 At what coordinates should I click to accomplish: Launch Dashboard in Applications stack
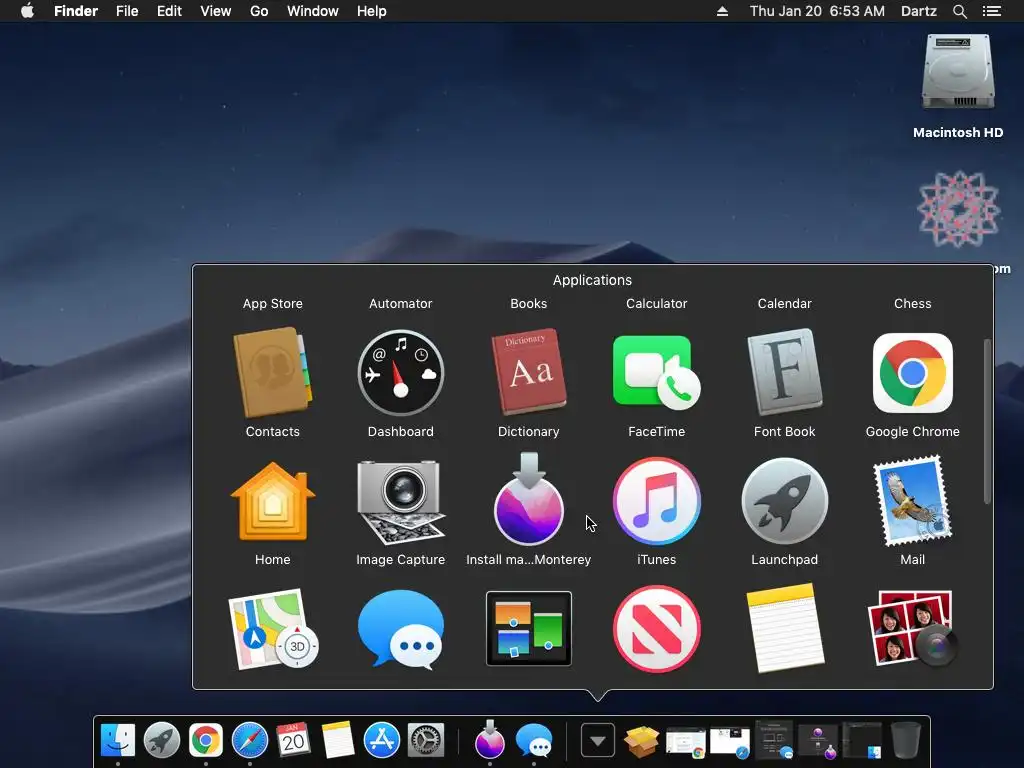click(x=400, y=373)
